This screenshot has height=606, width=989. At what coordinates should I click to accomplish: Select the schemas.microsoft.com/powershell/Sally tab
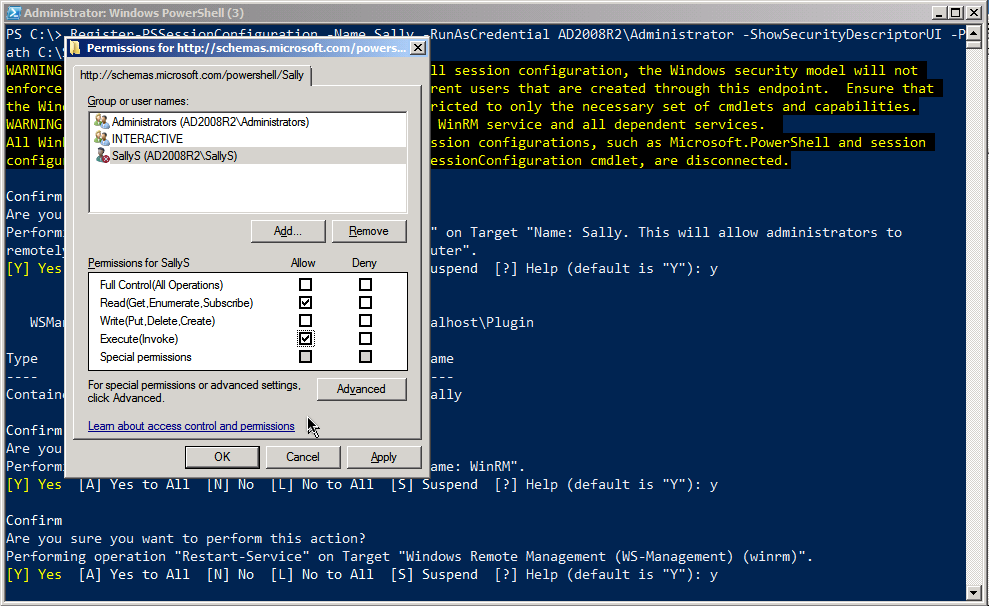tap(193, 76)
